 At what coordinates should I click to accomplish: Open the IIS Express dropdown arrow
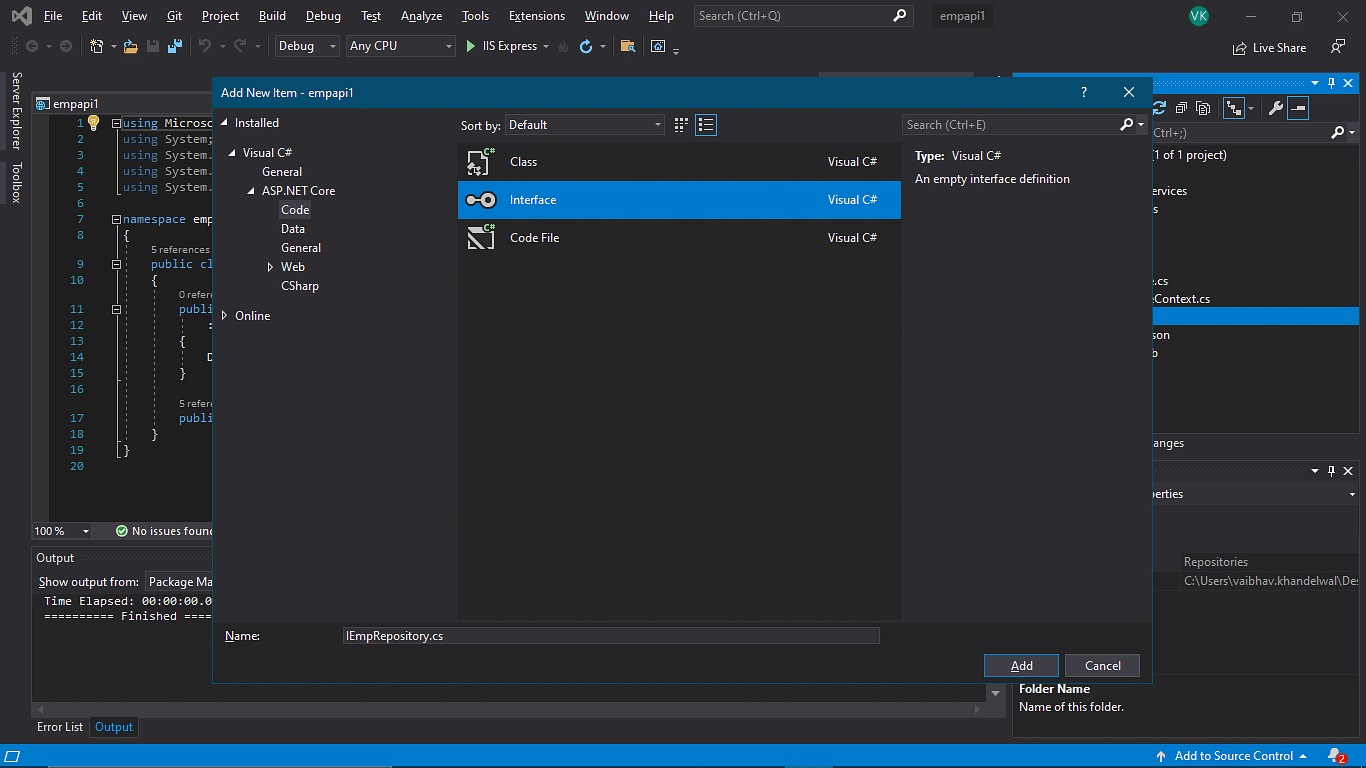tap(546, 46)
